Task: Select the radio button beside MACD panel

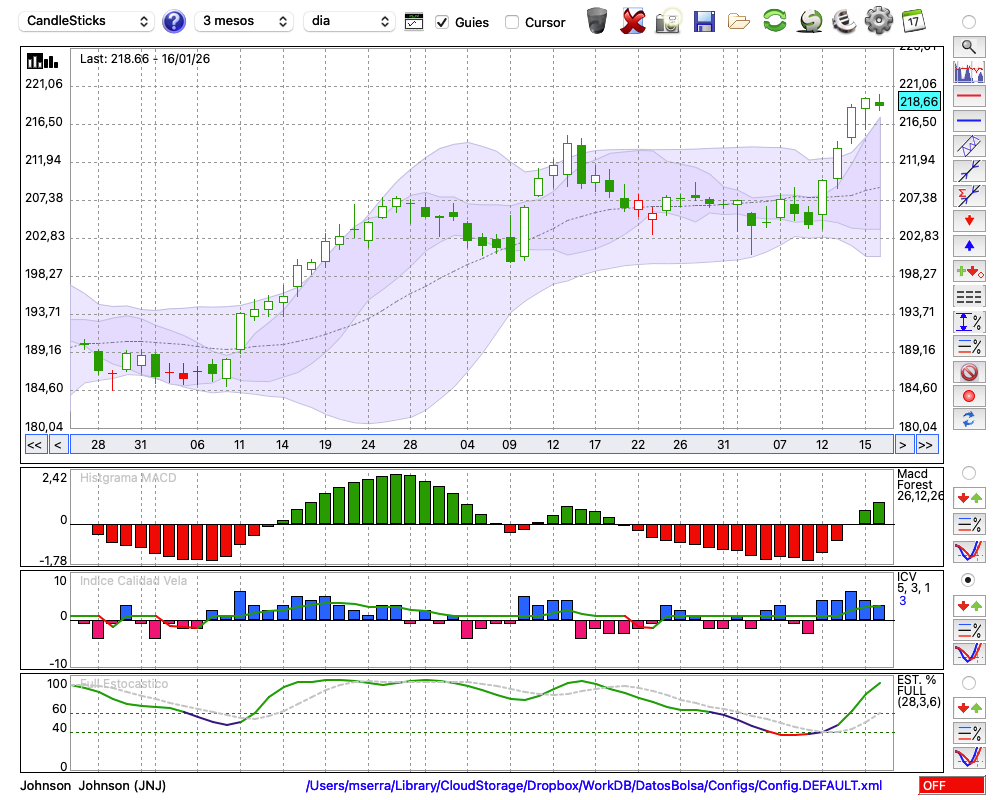Action: point(968,472)
